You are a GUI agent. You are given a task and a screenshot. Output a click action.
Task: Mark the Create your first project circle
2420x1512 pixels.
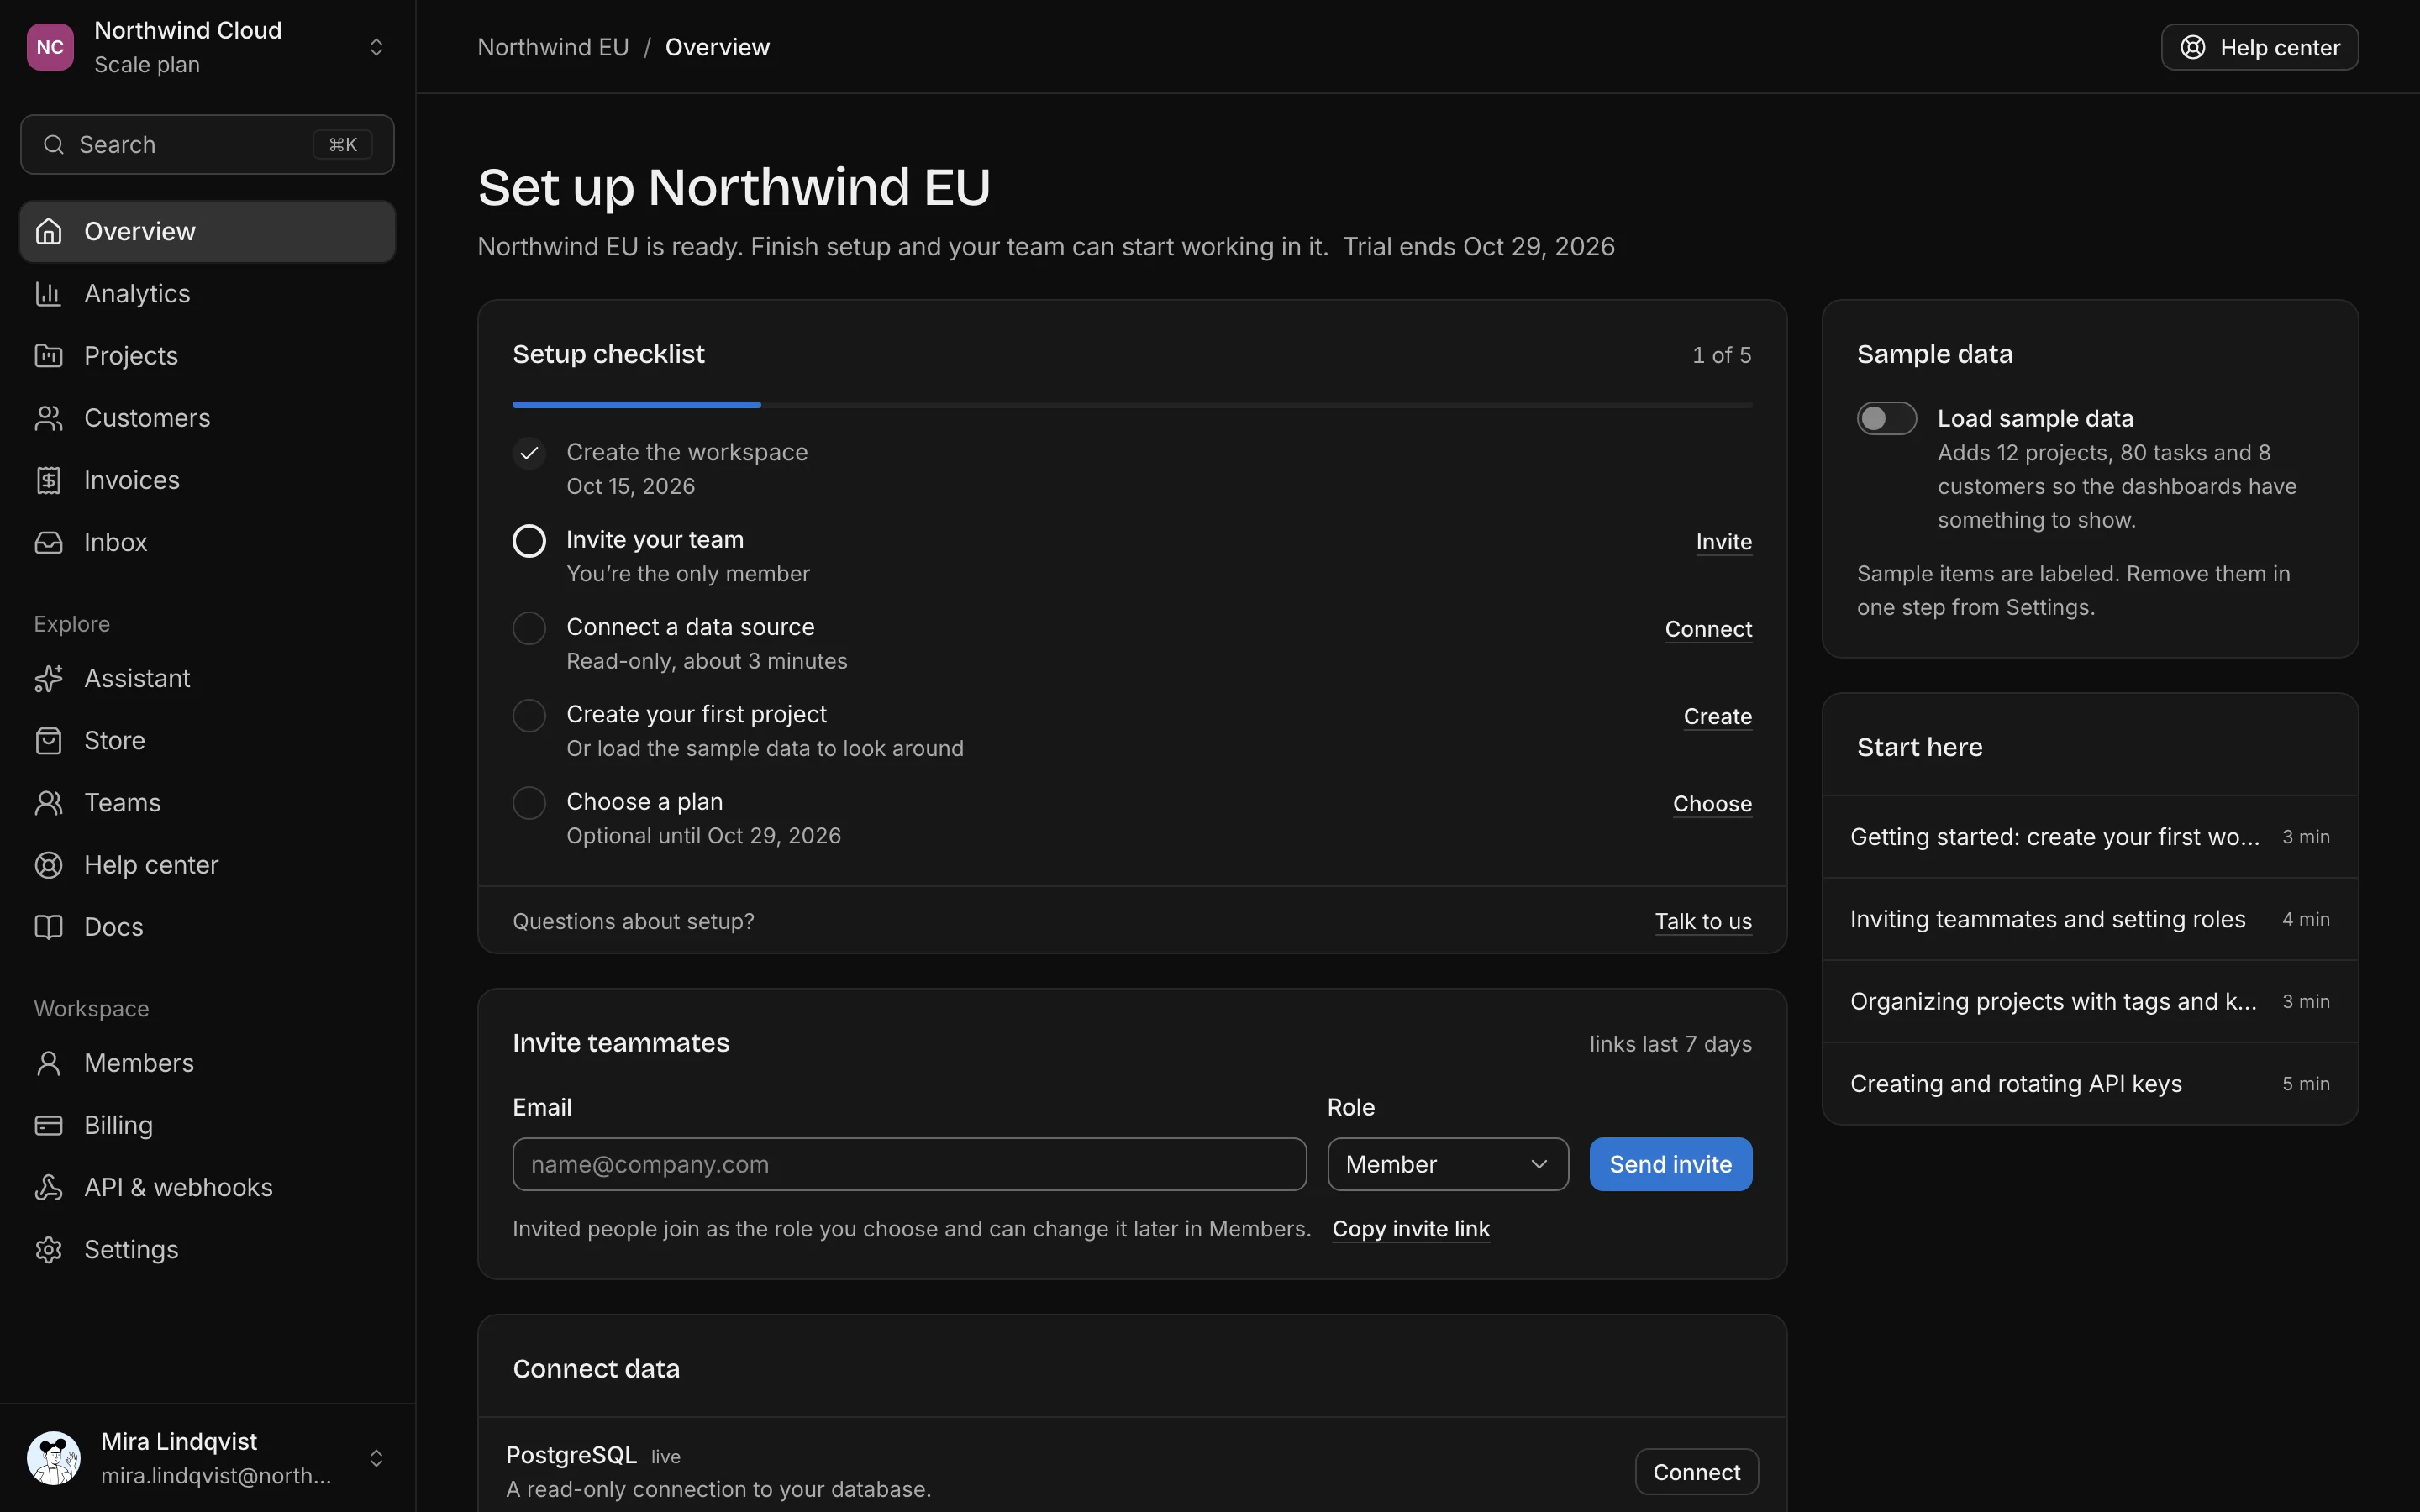(529, 715)
